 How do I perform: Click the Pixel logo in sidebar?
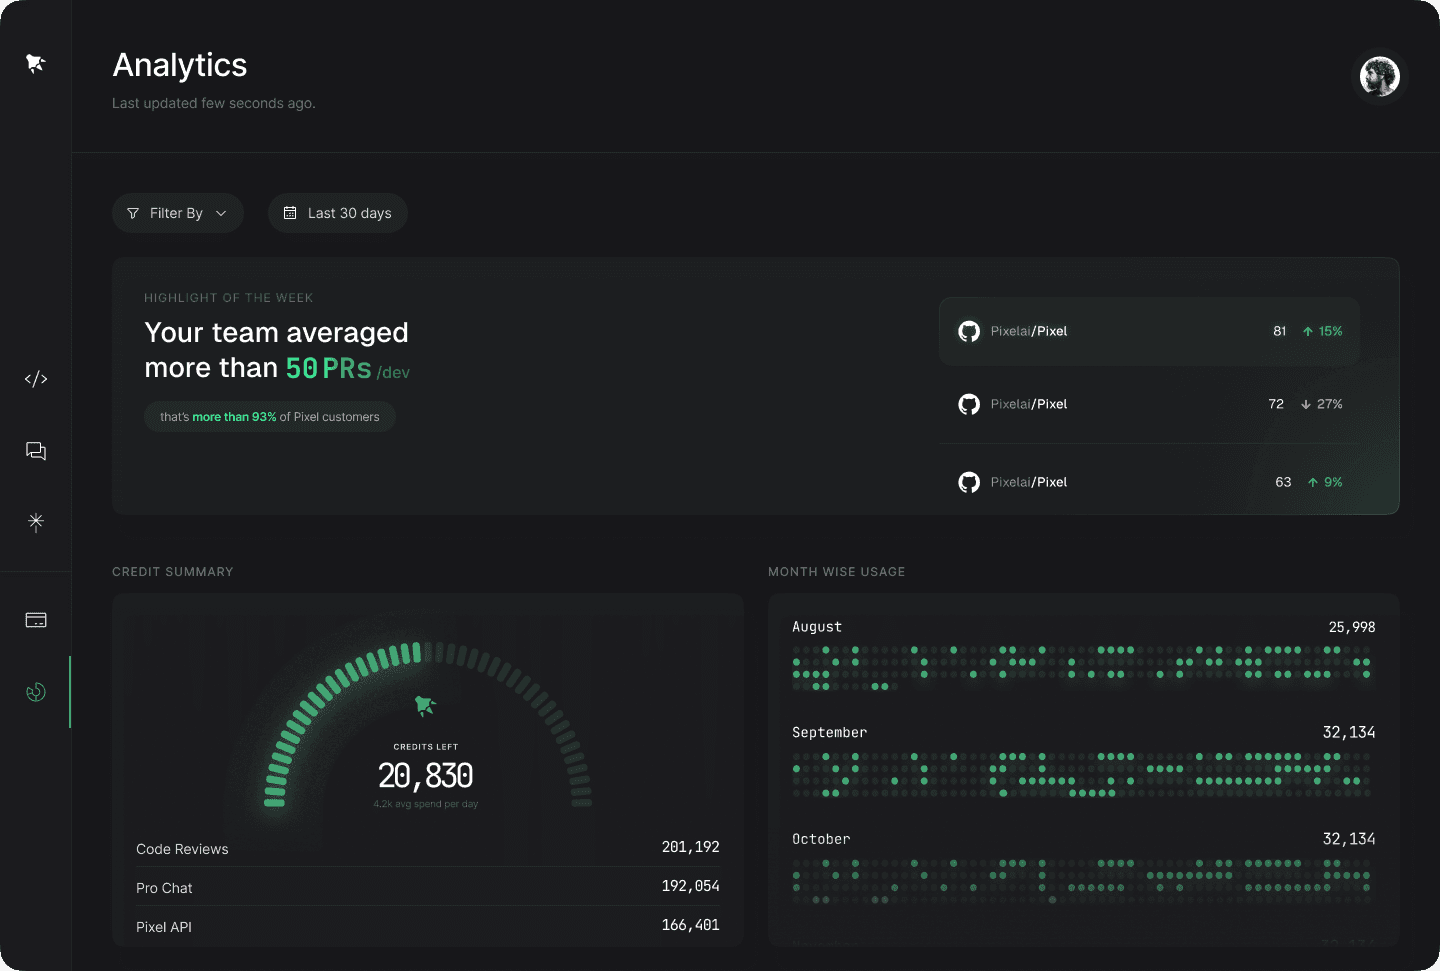click(36, 64)
